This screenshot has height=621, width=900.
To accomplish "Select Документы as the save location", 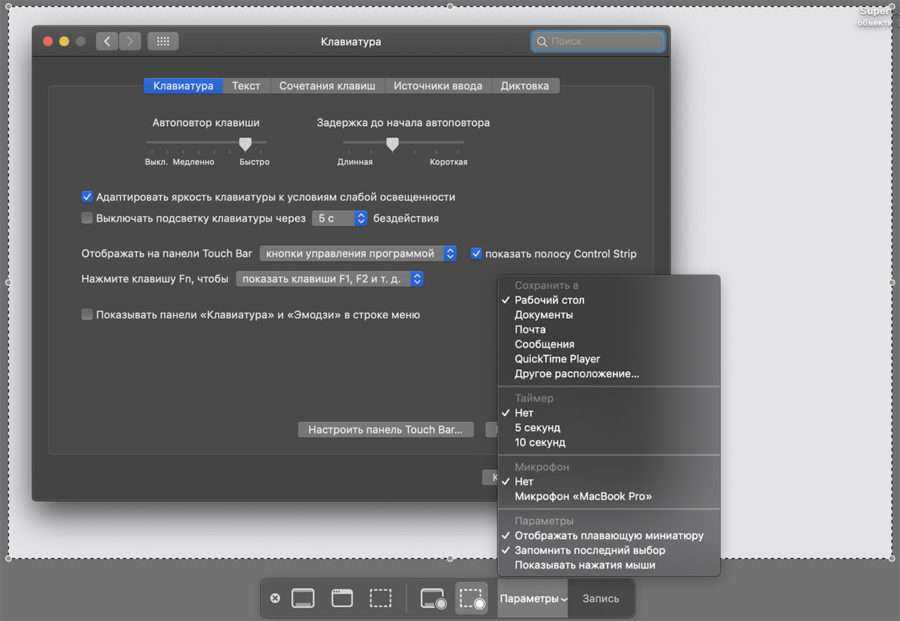I will [543, 315].
